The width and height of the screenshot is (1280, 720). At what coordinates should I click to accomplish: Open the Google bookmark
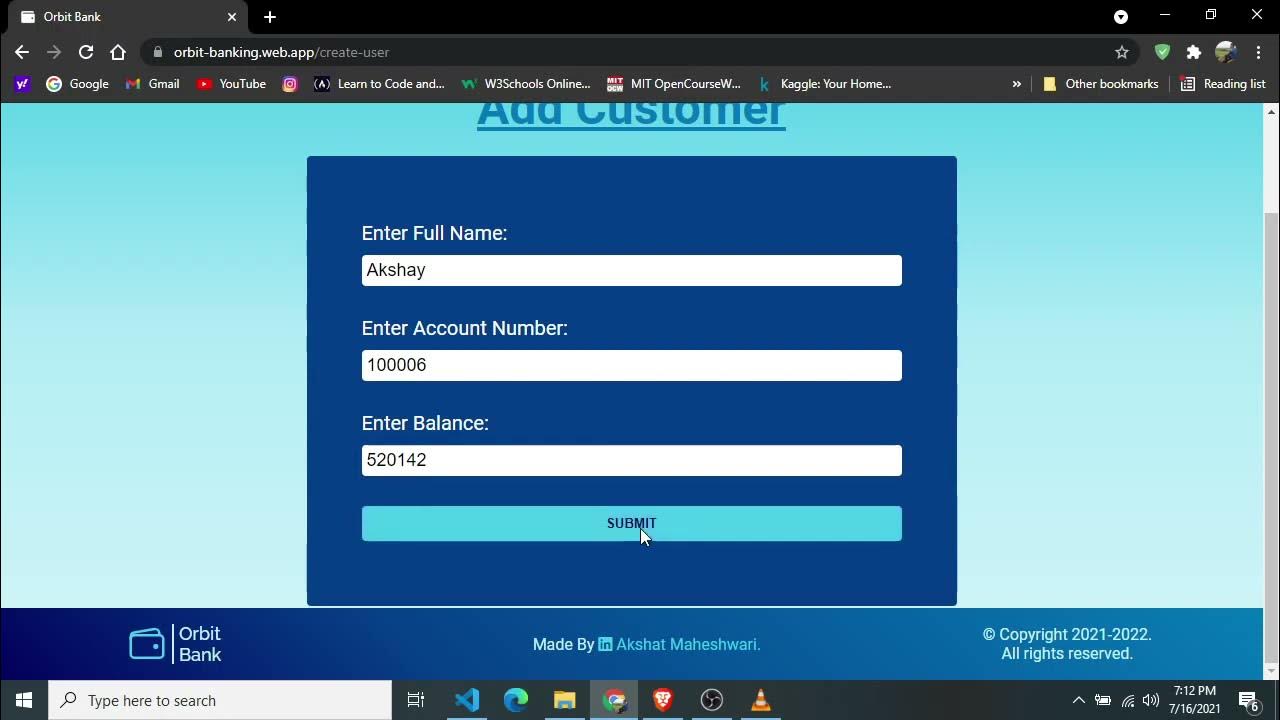pos(77,84)
